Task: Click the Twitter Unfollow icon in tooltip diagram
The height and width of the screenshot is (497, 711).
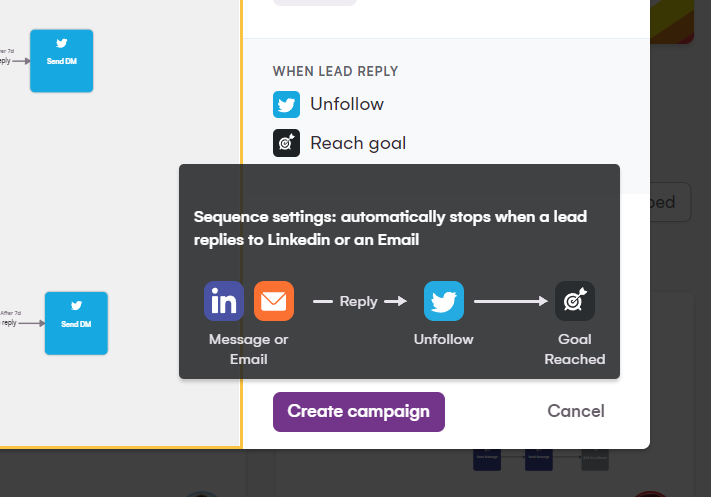Action: (x=444, y=301)
